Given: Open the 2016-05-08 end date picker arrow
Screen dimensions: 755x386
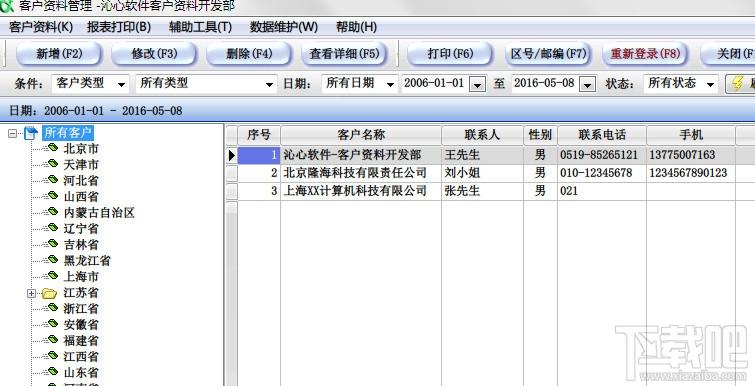Looking at the screenshot, I should click(587, 85).
